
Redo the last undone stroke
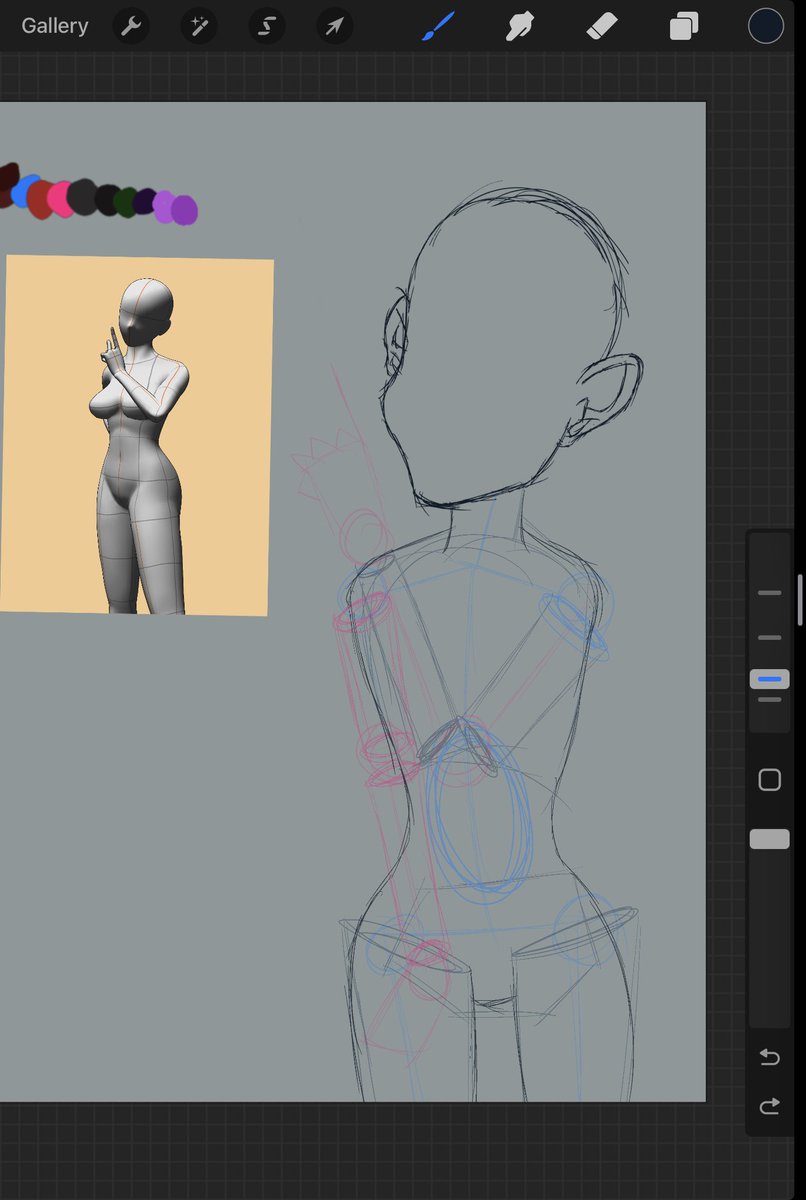pos(770,1106)
